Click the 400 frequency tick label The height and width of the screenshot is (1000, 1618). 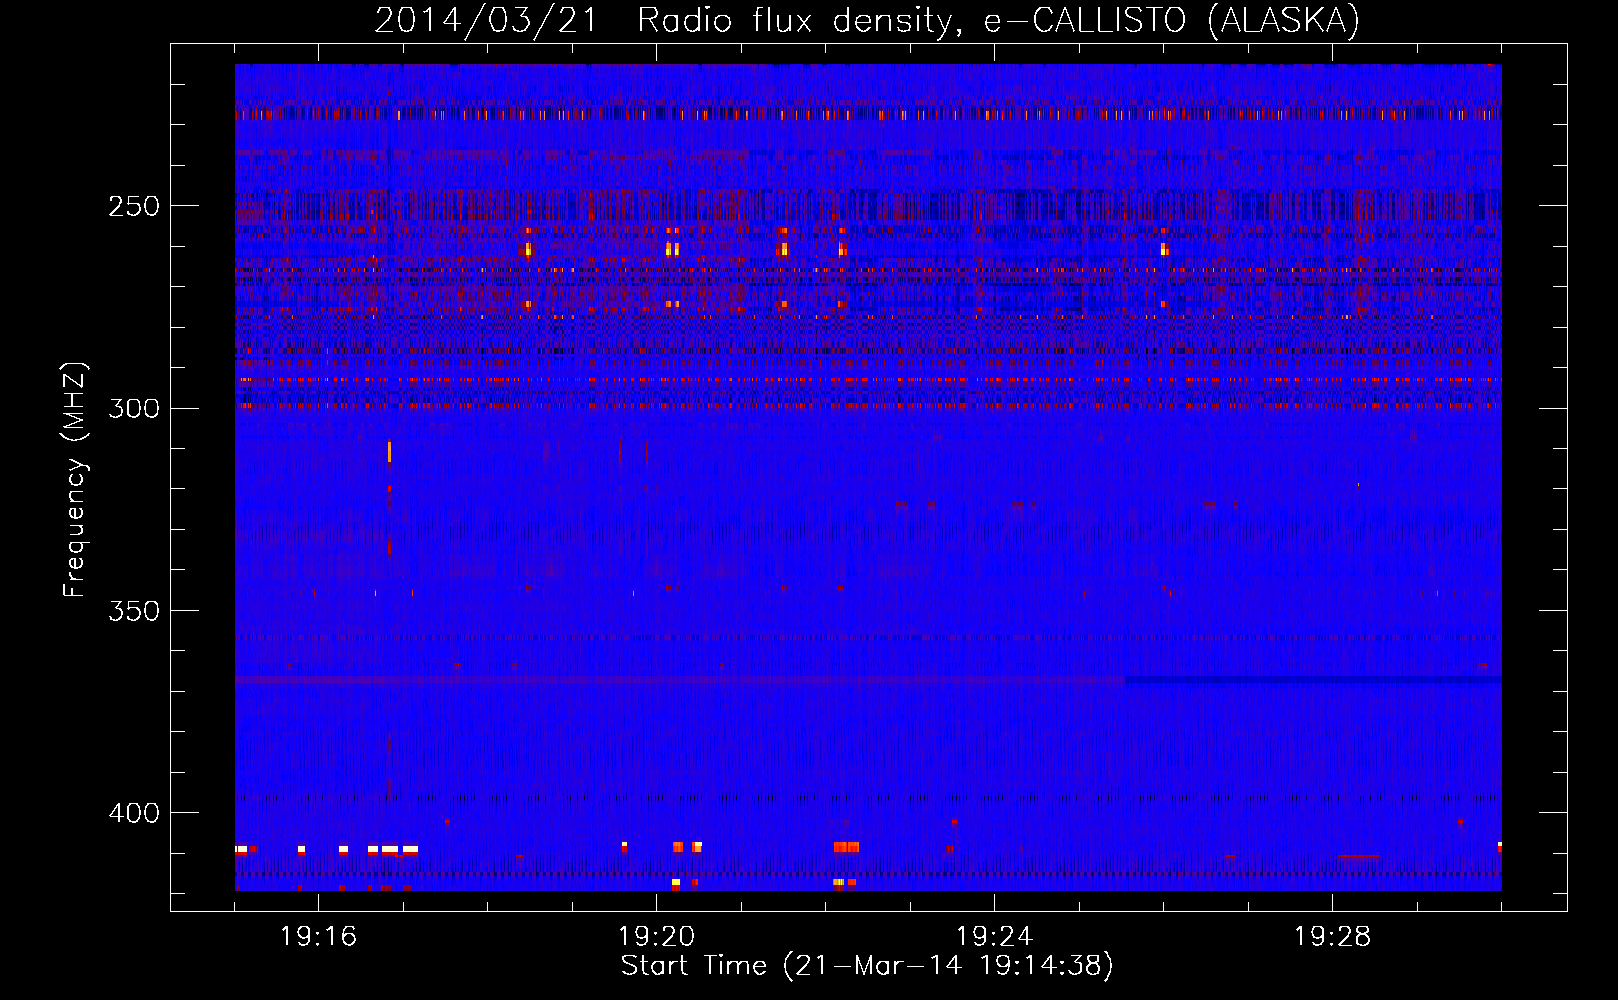click(134, 813)
